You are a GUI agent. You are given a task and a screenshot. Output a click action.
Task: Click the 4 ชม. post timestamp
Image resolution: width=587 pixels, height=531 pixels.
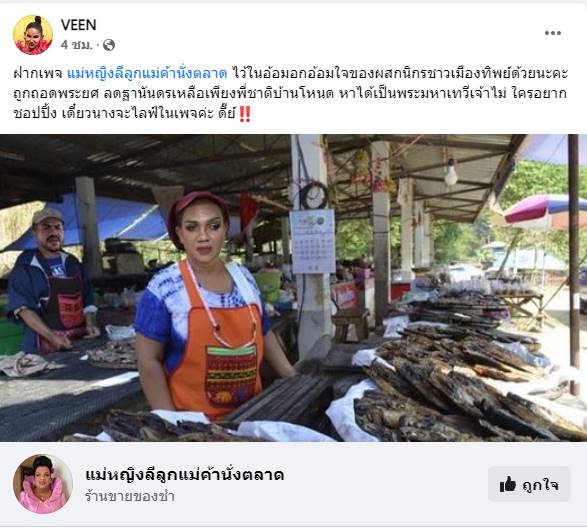click(76, 45)
